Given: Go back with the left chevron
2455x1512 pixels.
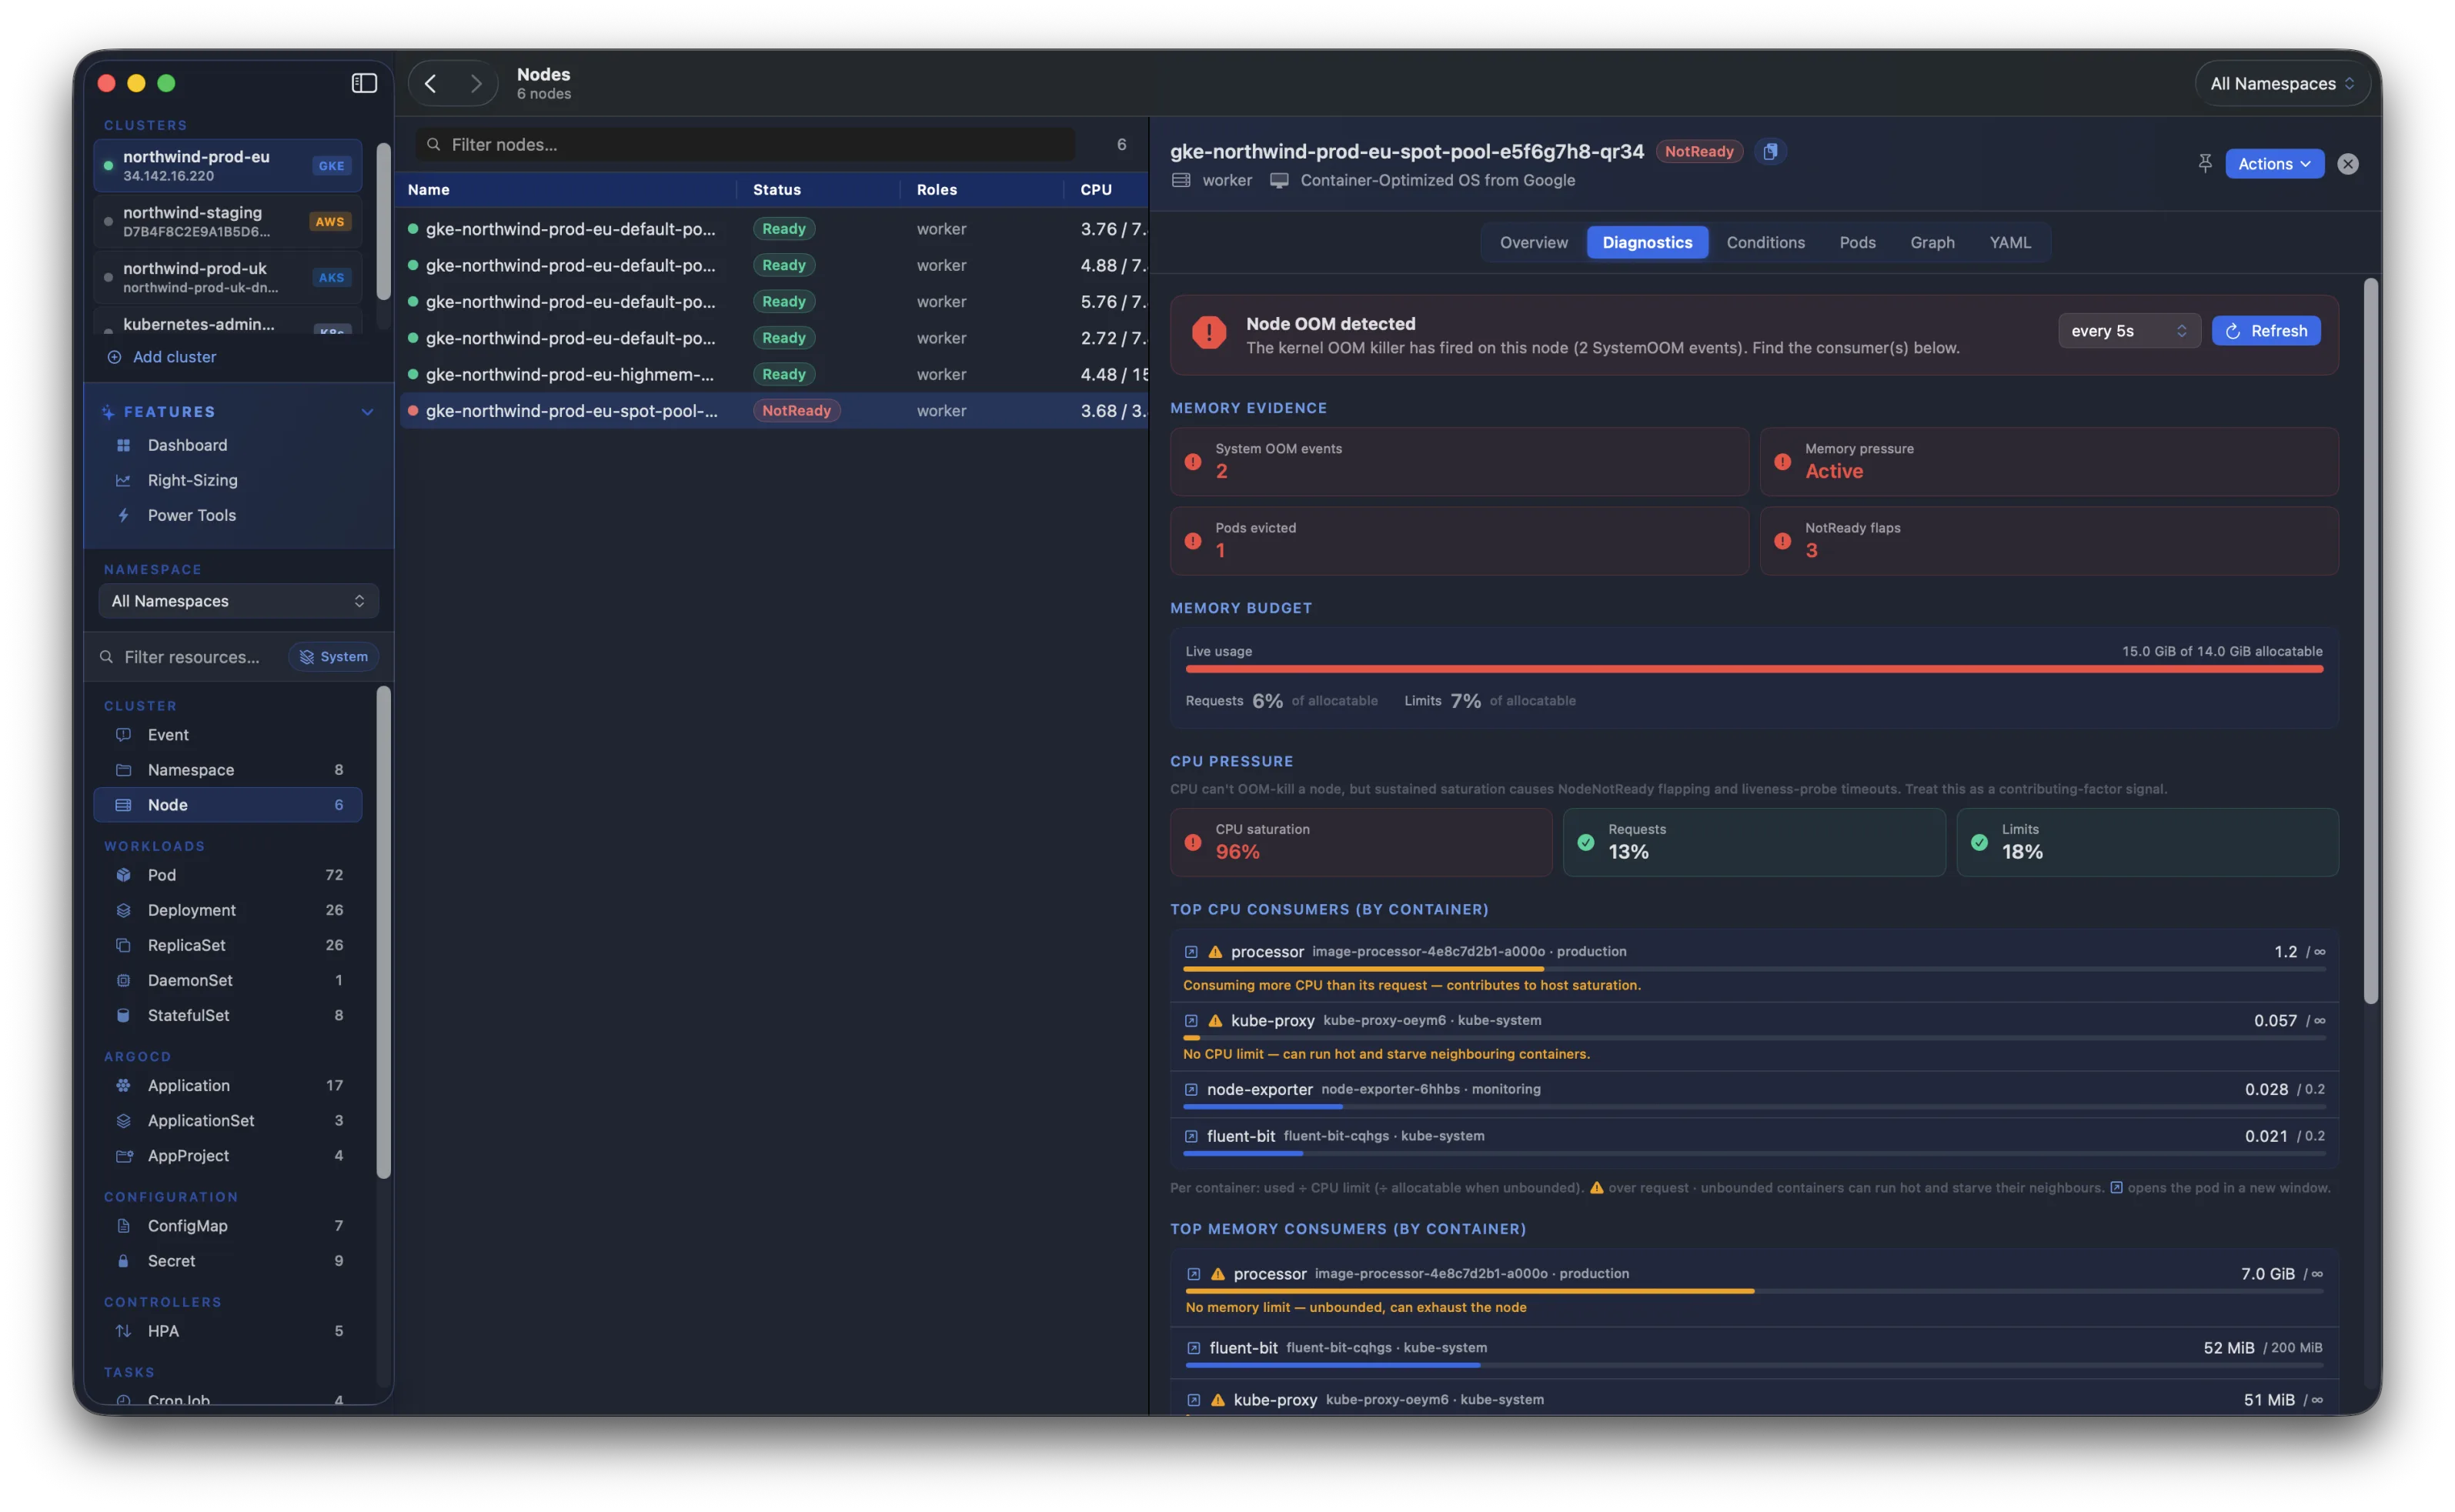Looking at the screenshot, I should click(431, 83).
